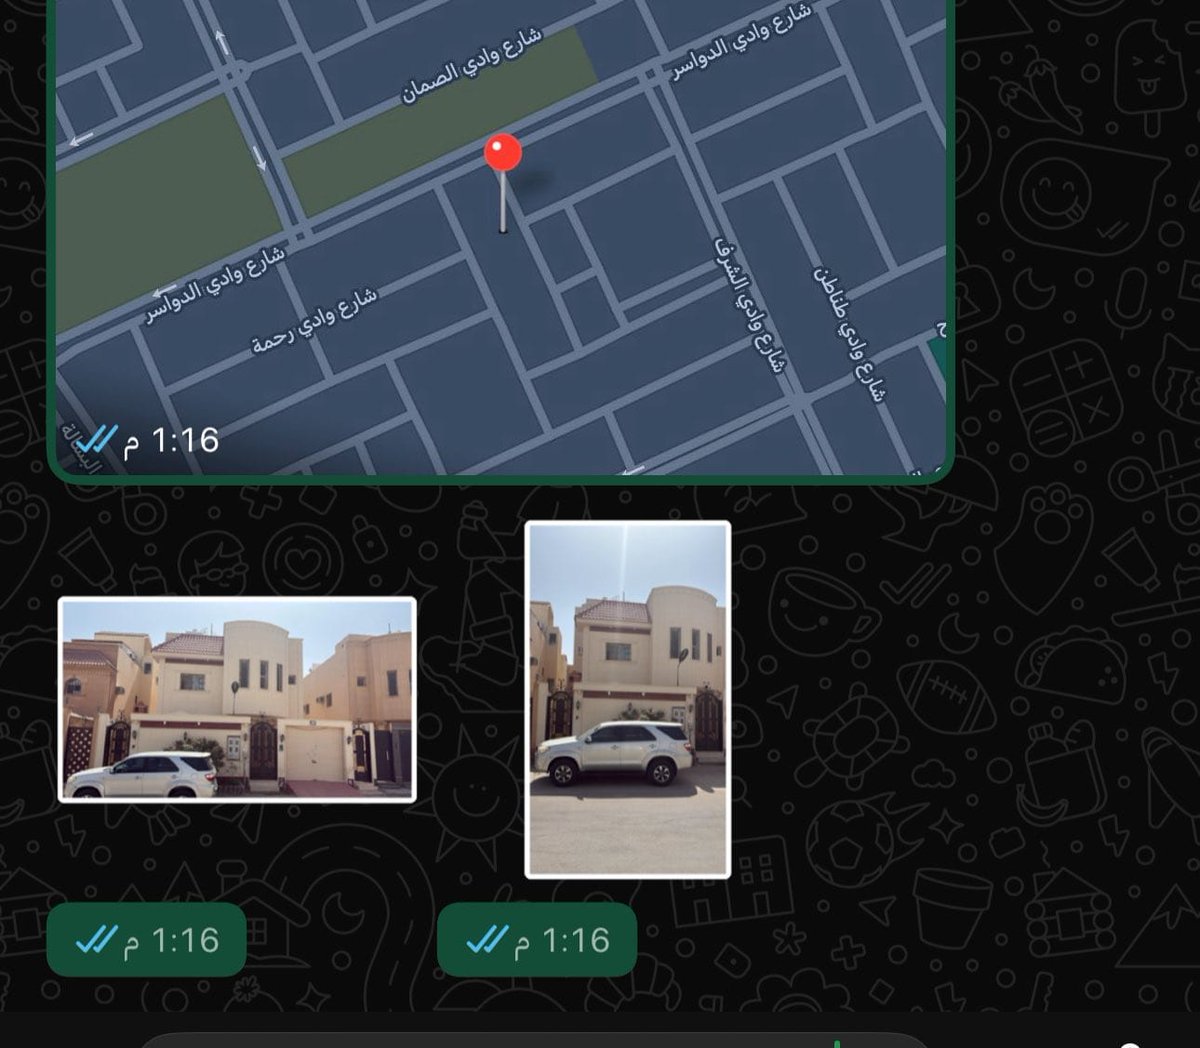Click the 1:16 timestamp on map message
This screenshot has width=1200, height=1048.
[x=172, y=440]
